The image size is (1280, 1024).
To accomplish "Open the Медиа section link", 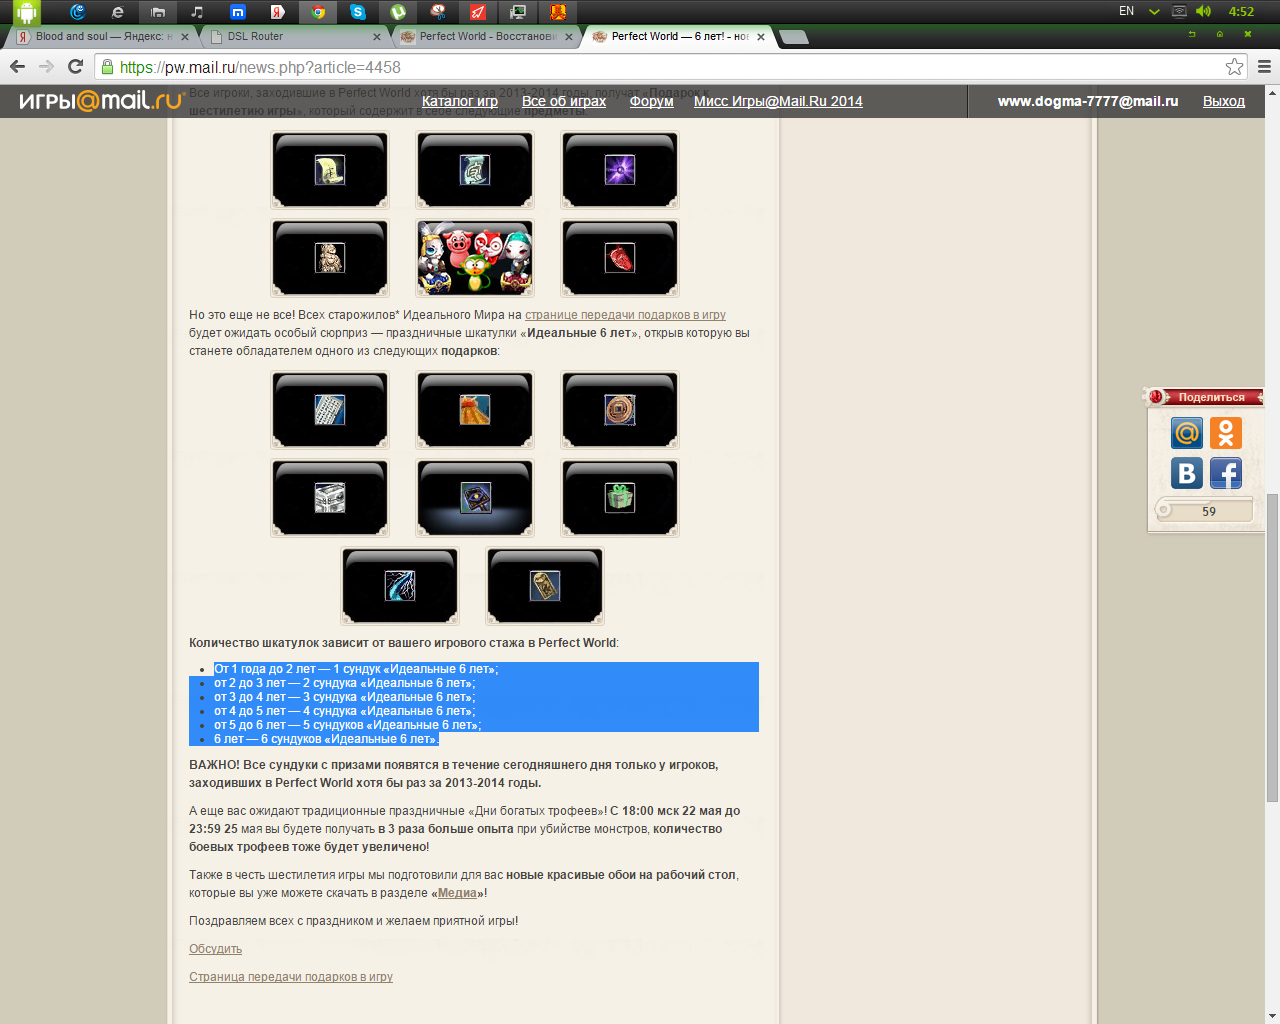I will coord(457,893).
